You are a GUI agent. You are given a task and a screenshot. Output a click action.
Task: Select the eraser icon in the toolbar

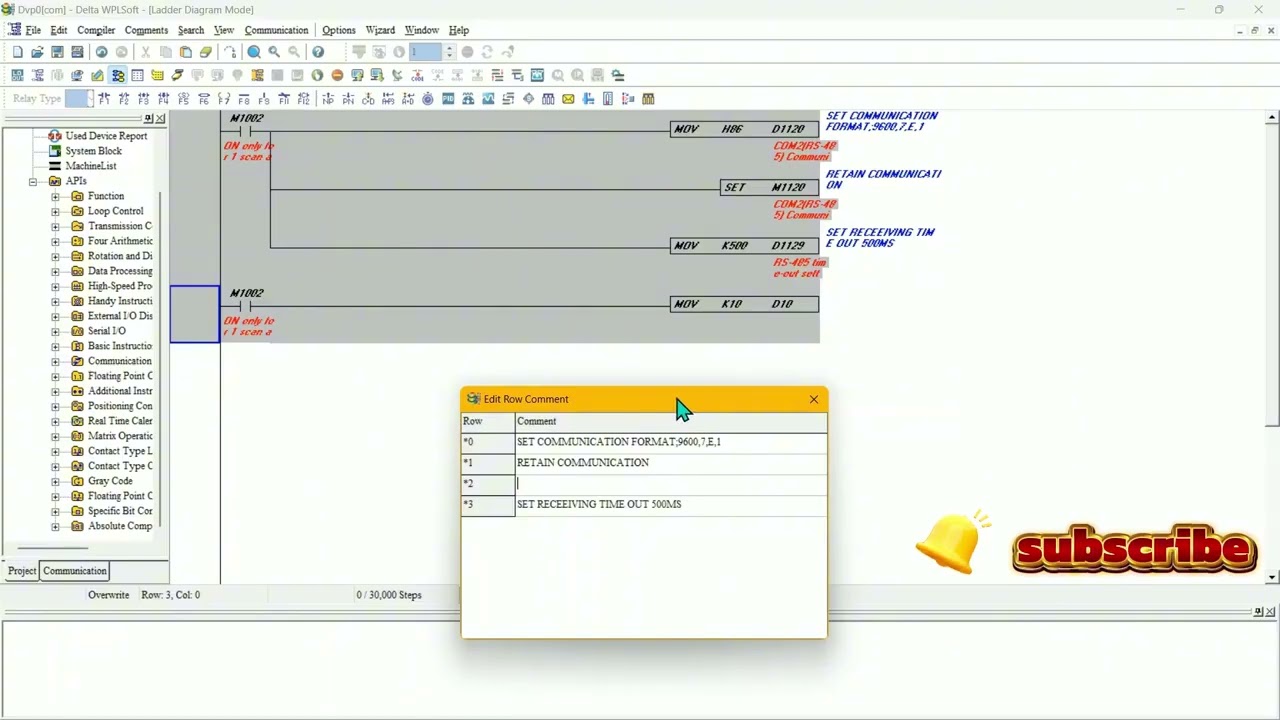coord(205,52)
